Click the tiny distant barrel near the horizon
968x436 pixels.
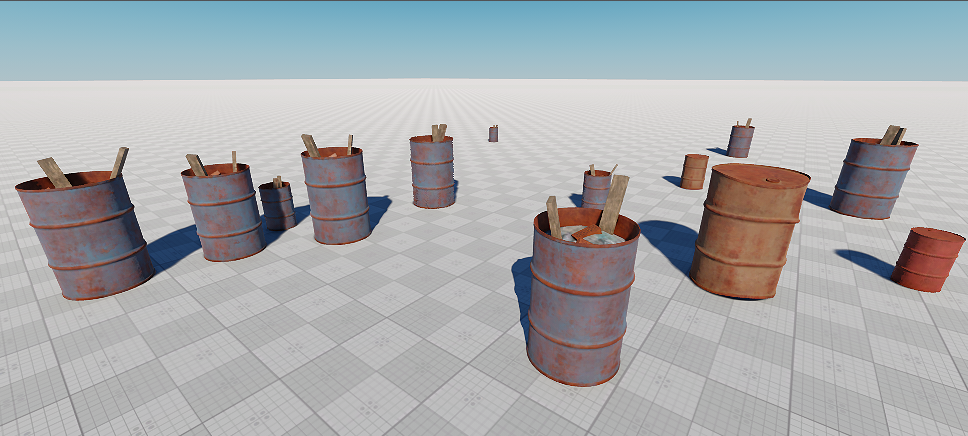click(x=493, y=133)
